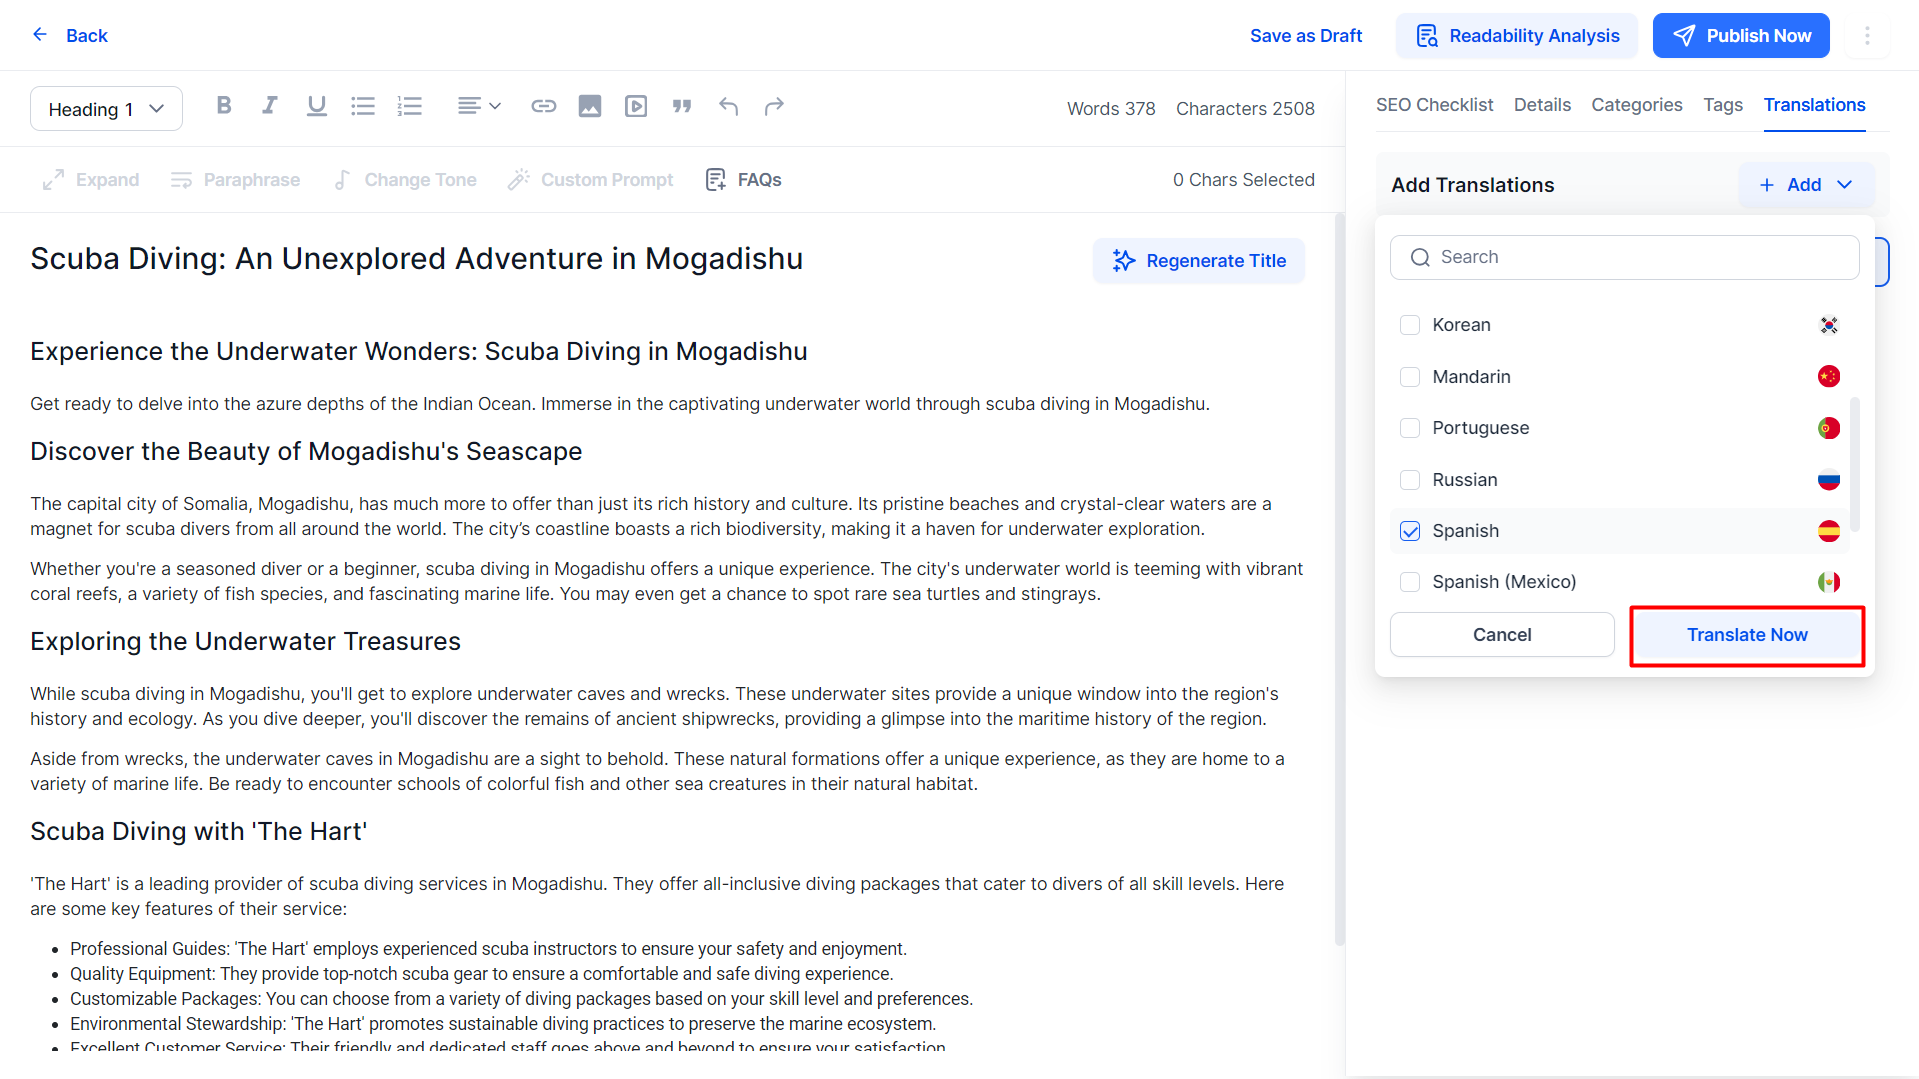
Task: Click the article title text
Action: 416,259
